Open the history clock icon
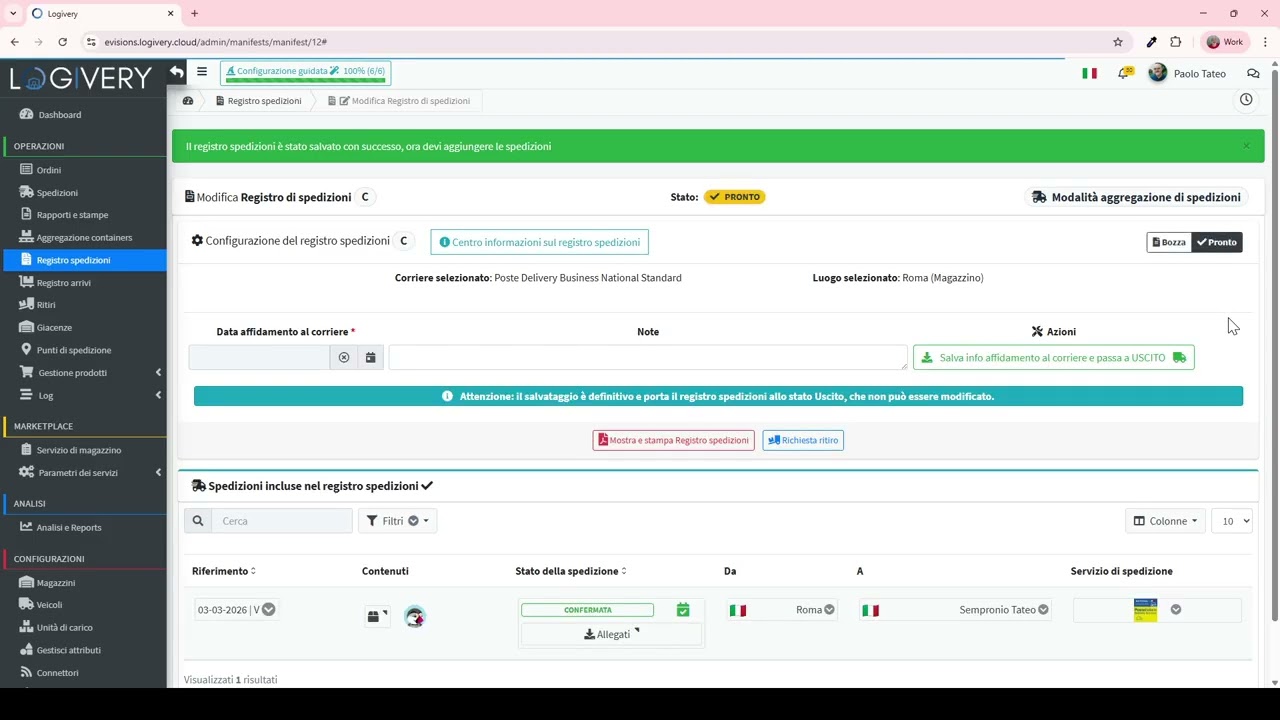Image resolution: width=1280 pixels, height=720 pixels. pos(1246,100)
